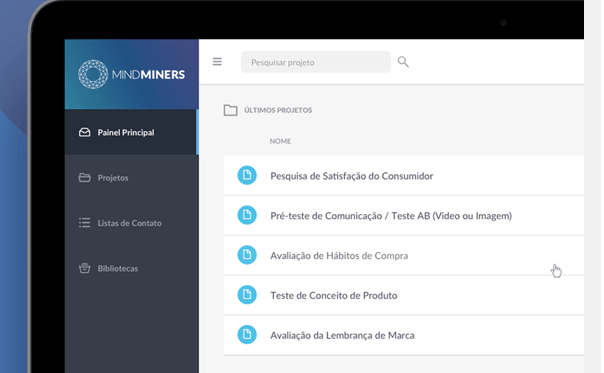
Task: Click the magnifying glass search icon
Action: click(403, 62)
